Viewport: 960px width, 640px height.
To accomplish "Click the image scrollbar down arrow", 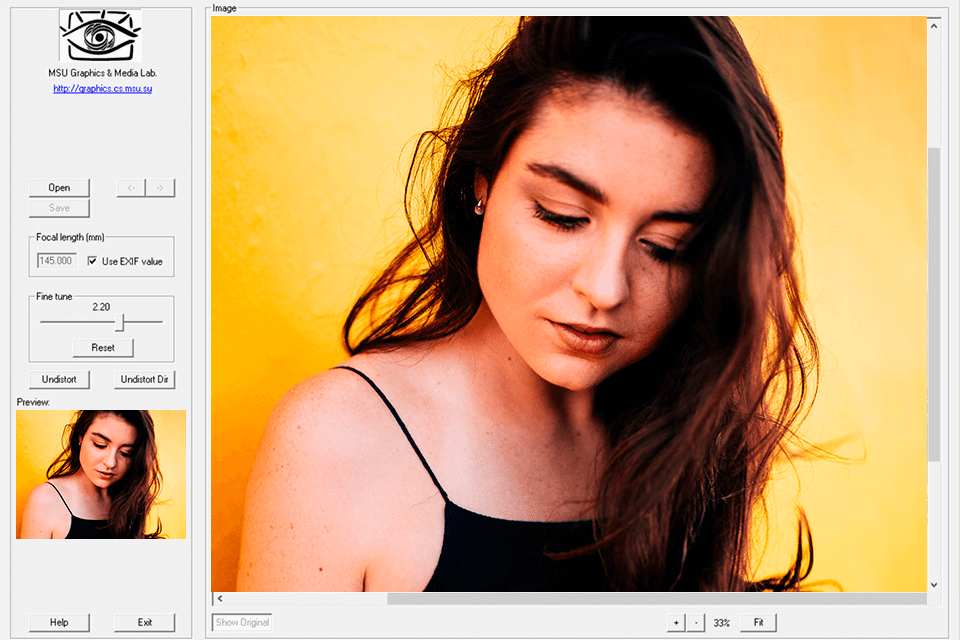I will (x=934, y=584).
